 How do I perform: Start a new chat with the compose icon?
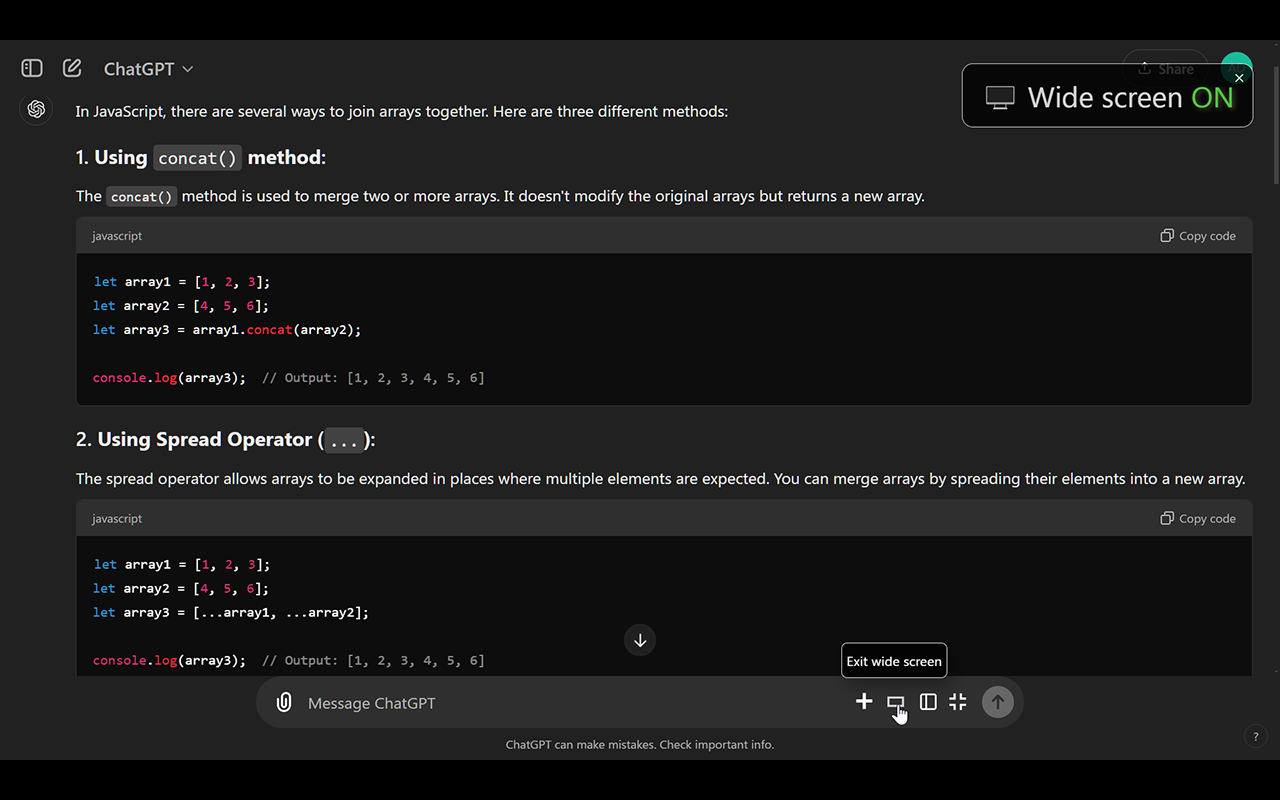(72, 68)
